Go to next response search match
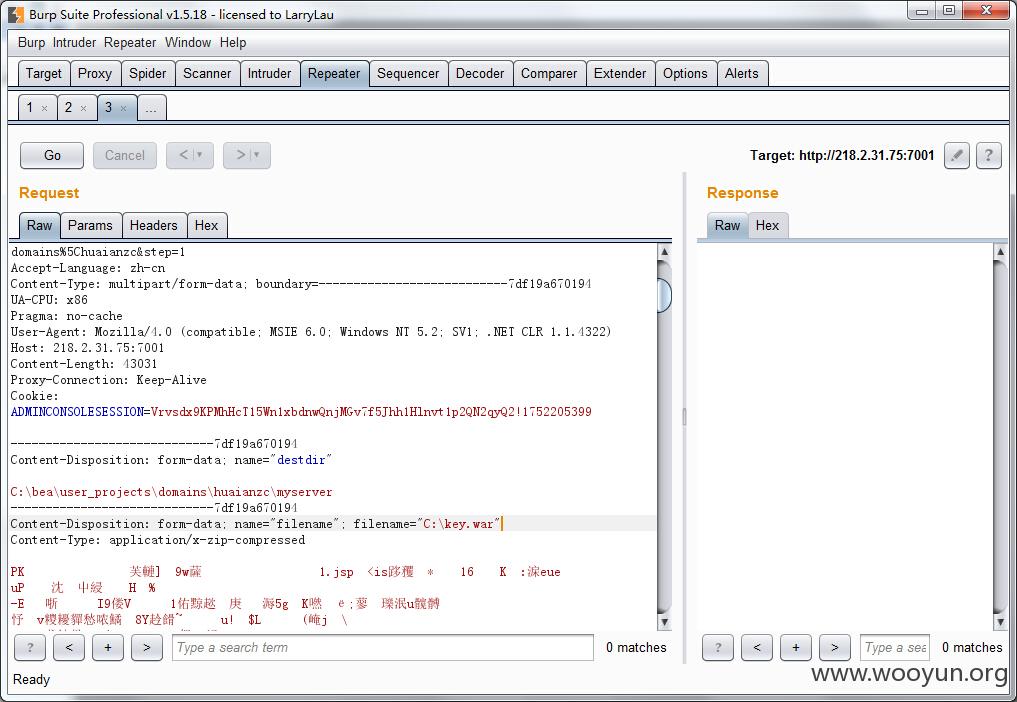Screen dimensions: 1017x702 [834, 648]
